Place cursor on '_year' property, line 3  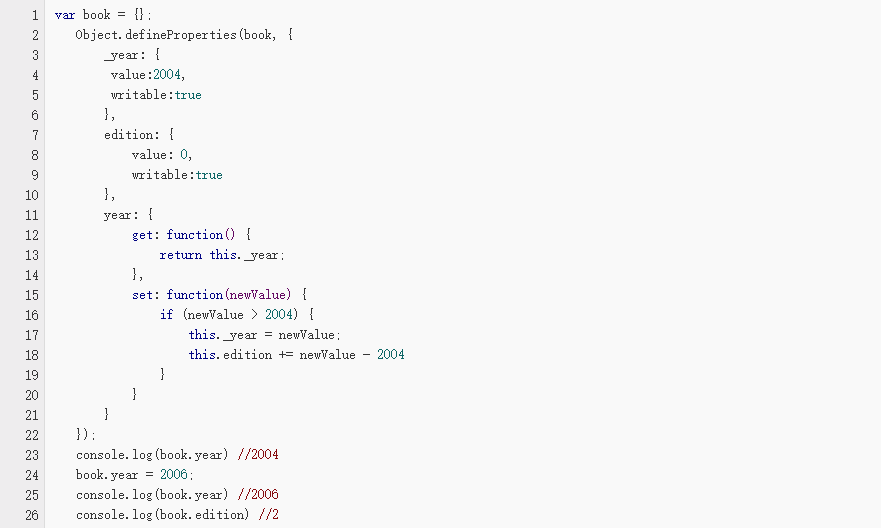click(x=121, y=55)
